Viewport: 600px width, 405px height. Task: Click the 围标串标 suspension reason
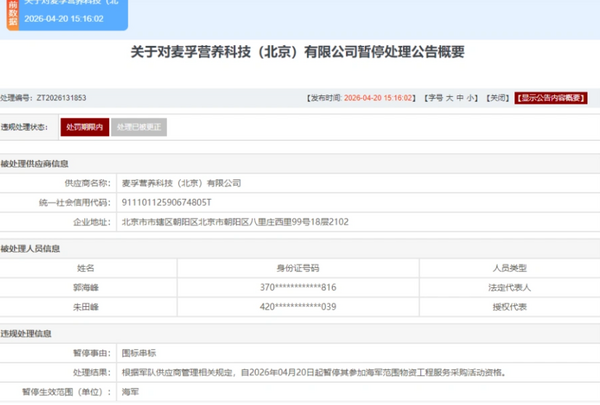(x=137, y=354)
